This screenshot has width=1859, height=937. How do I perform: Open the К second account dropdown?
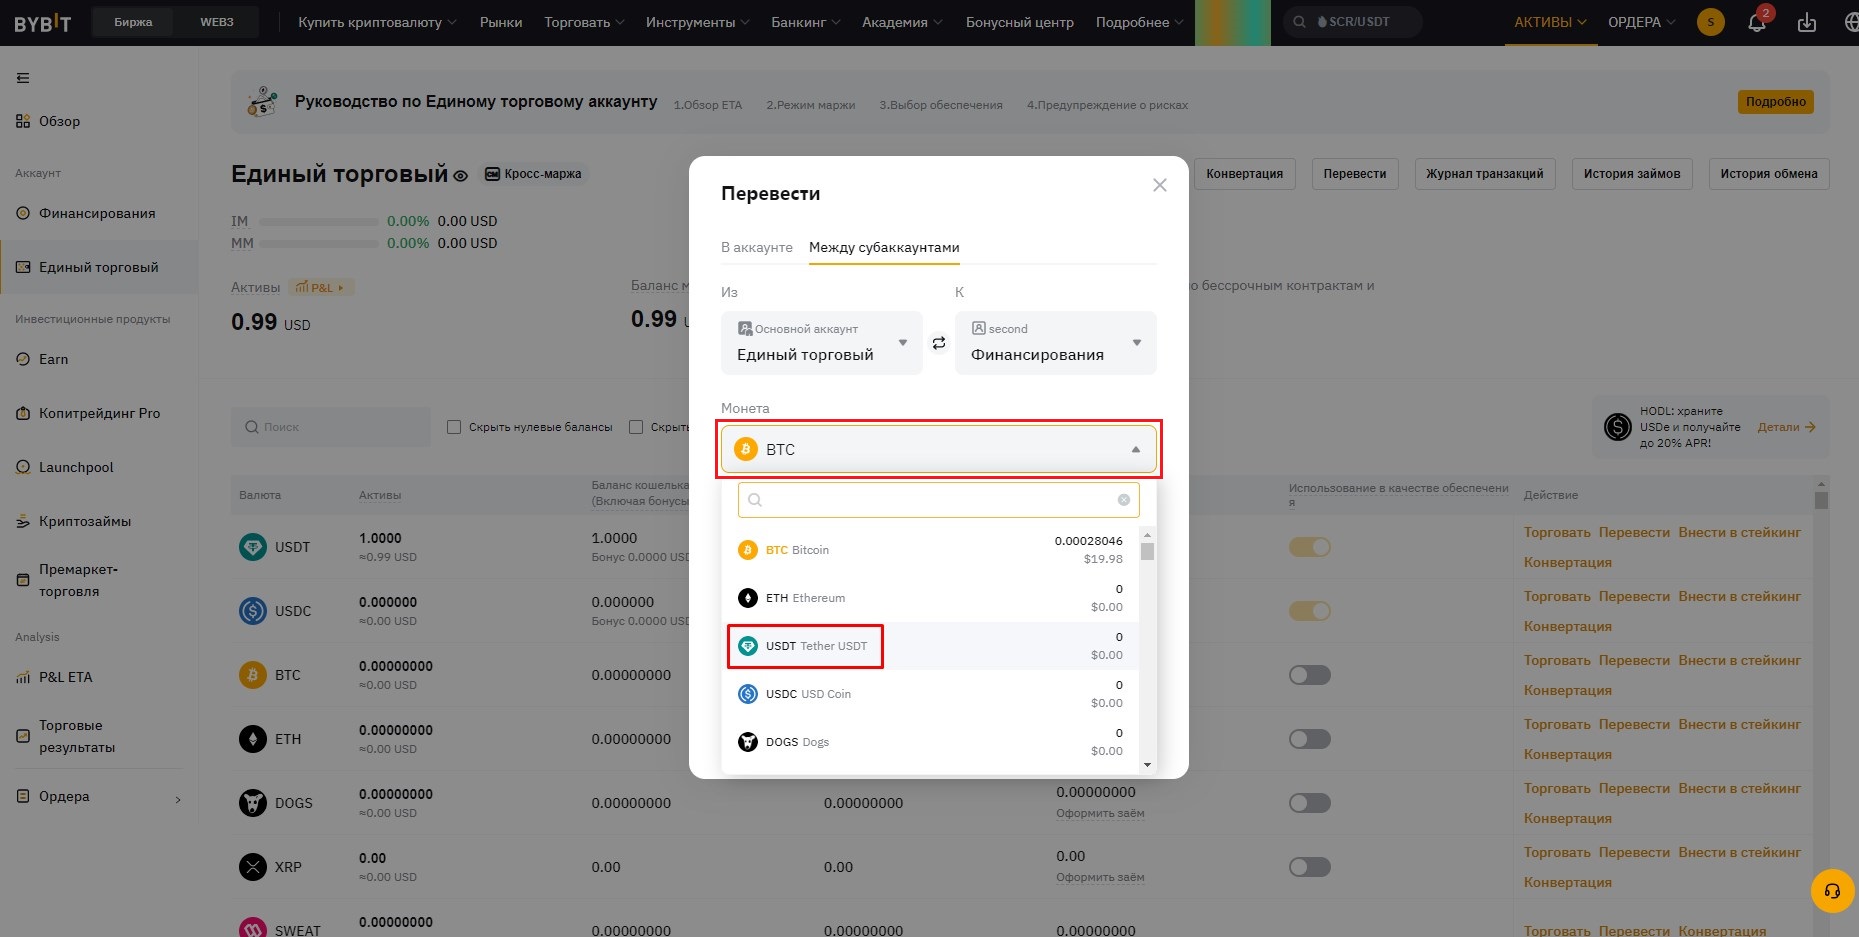click(1055, 343)
